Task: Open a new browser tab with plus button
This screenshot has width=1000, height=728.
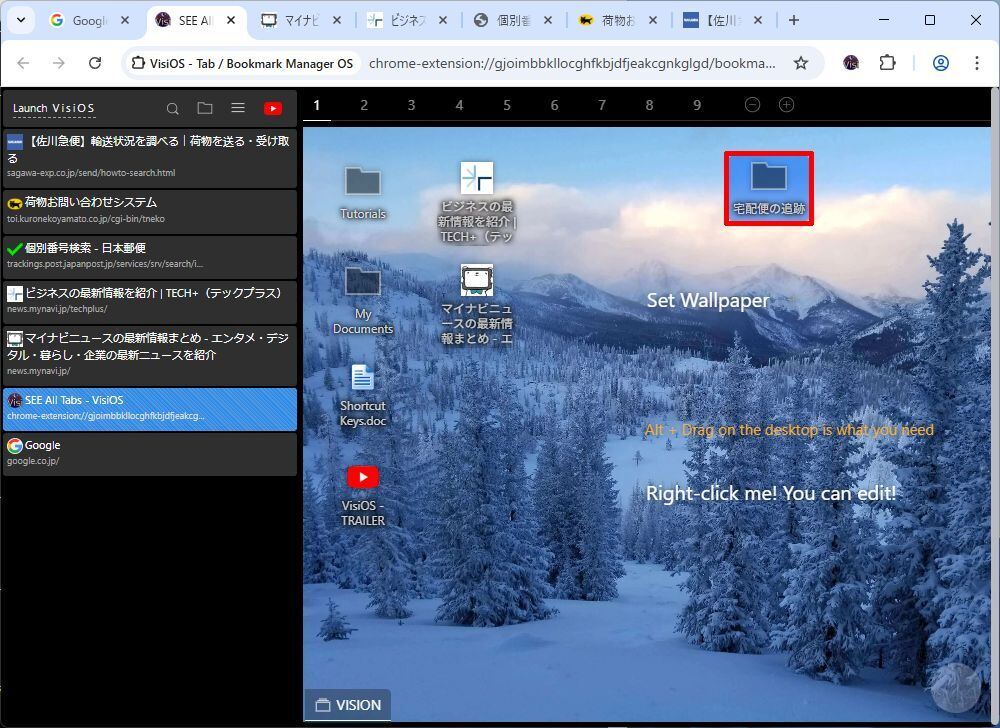Action: tap(793, 20)
